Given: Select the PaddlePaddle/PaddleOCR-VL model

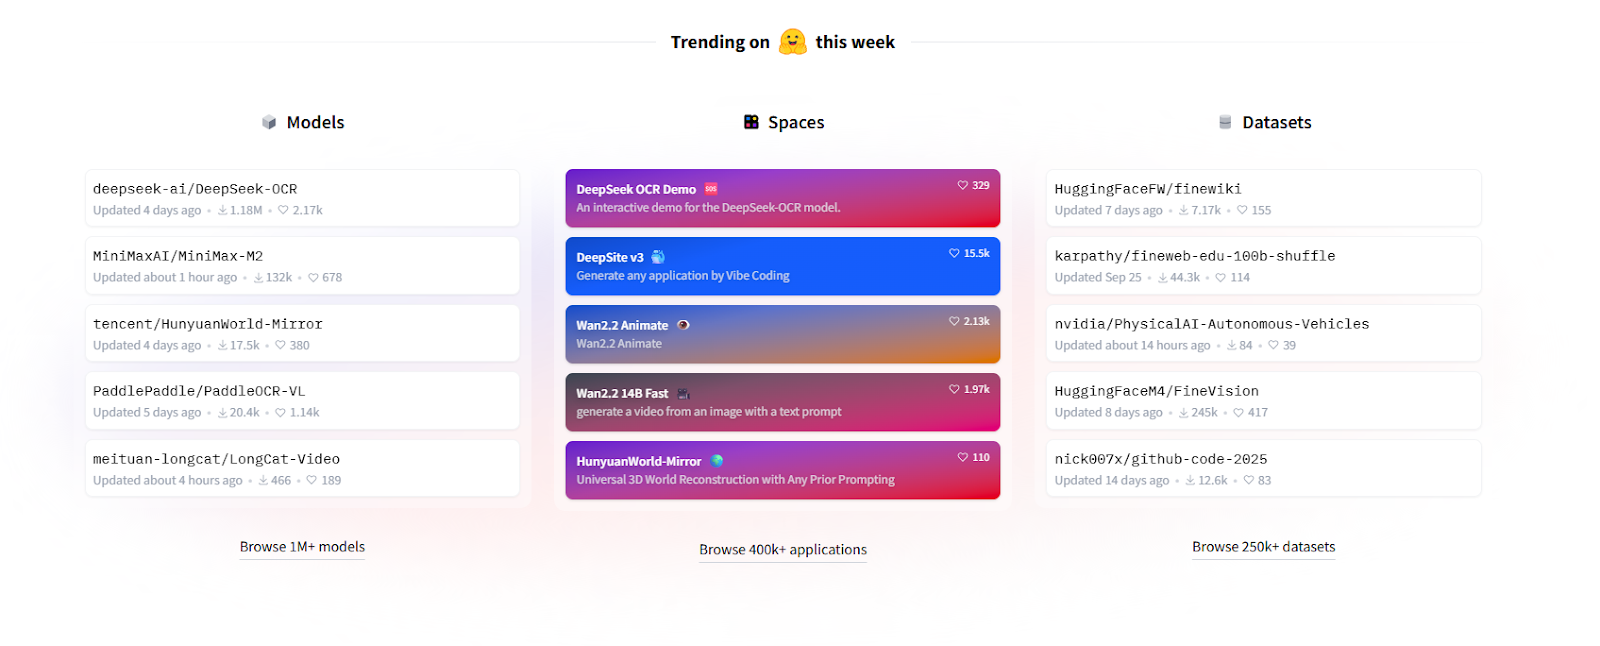Looking at the screenshot, I should coord(302,400).
